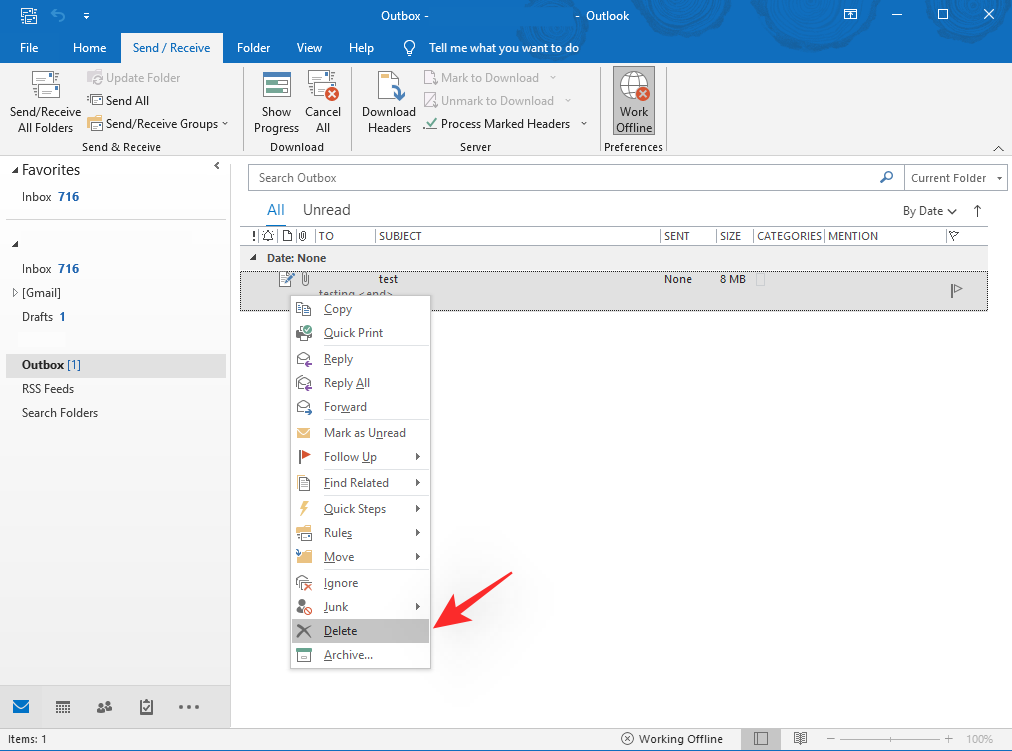The height and width of the screenshot is (751, 1012).
Task: Click the zoom slider
Action: point(890,739)
